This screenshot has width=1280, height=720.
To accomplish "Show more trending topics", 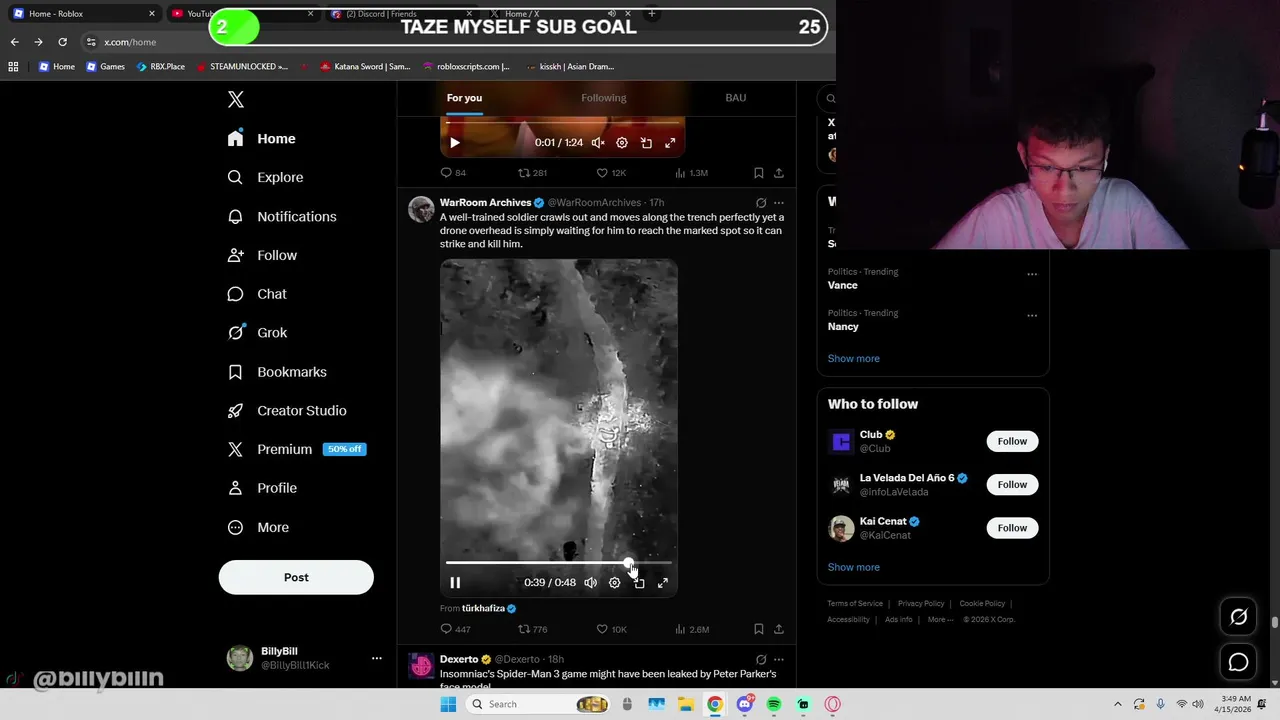I will click(854, 358).
